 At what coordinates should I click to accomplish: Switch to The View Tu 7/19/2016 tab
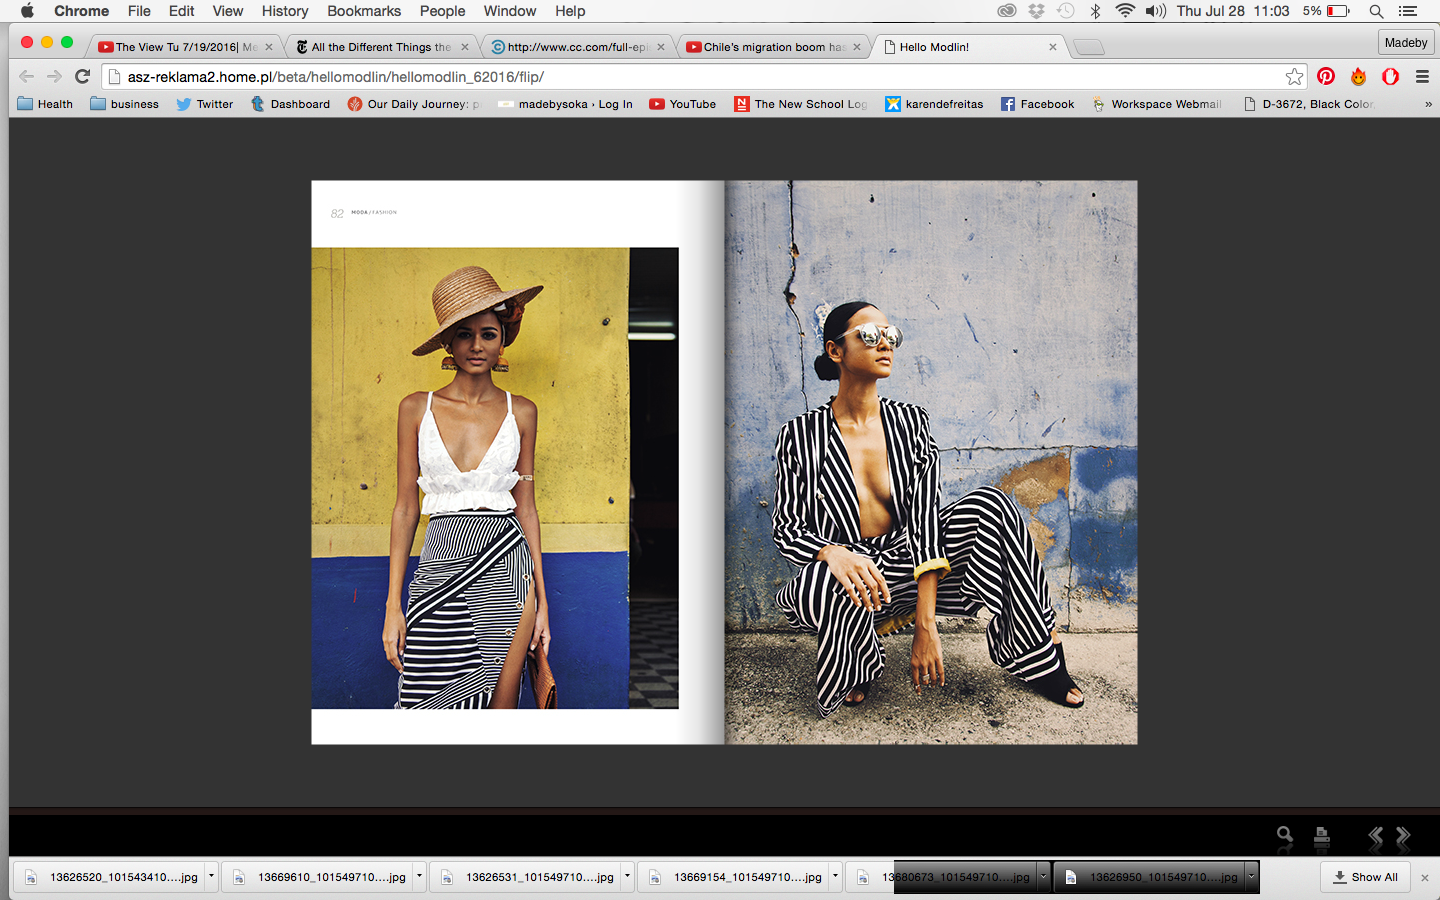(185, 47)
